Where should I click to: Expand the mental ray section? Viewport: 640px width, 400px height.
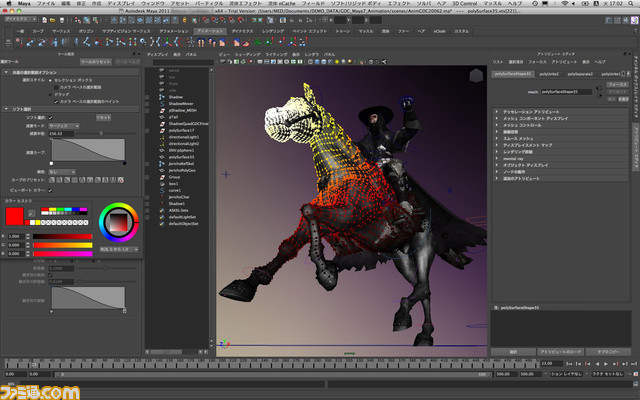coord(497,158)
